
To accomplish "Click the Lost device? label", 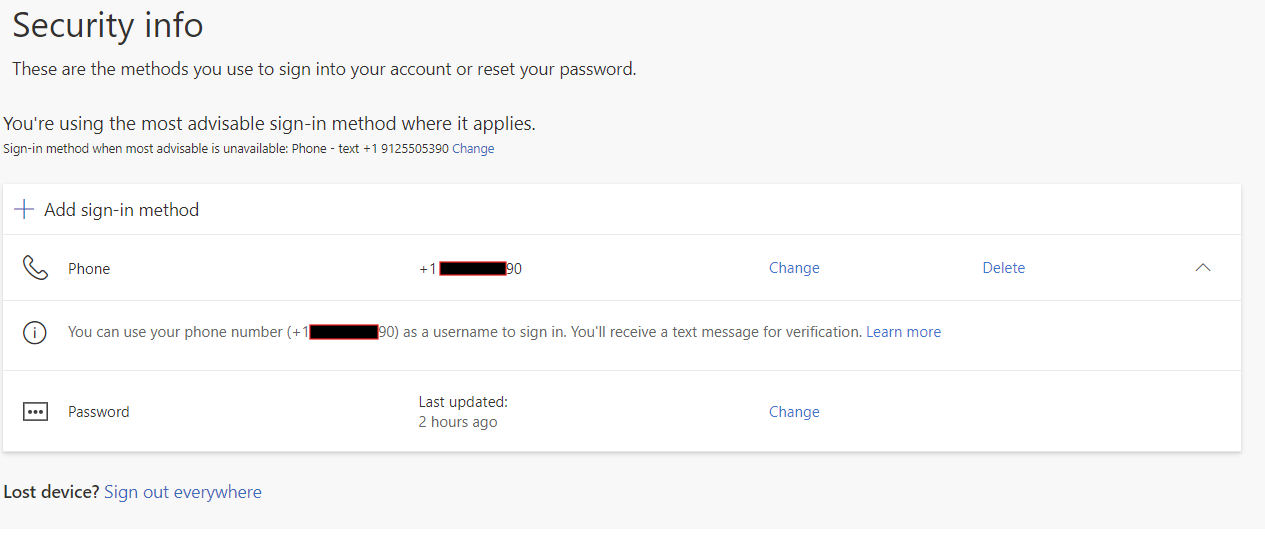I will coord(51,492).
